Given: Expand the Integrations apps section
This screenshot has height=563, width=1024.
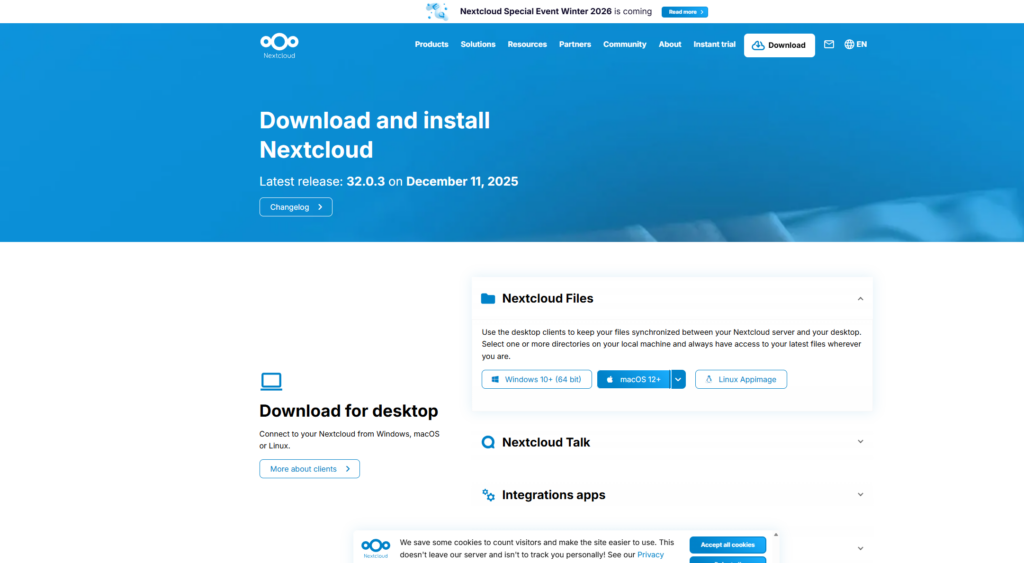Looking at the screenshot, I should [x=860, y=495].
